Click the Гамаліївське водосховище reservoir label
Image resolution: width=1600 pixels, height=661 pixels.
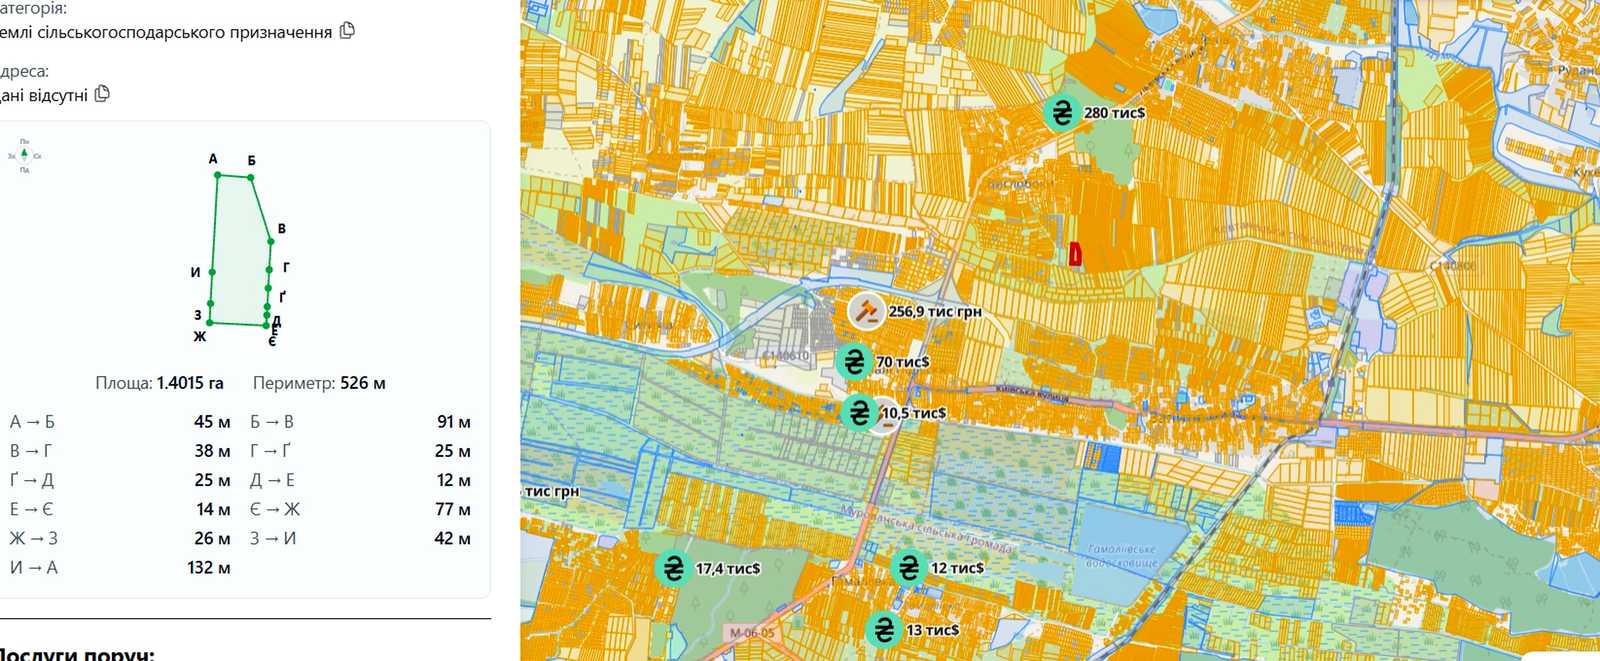point(1122,556)
